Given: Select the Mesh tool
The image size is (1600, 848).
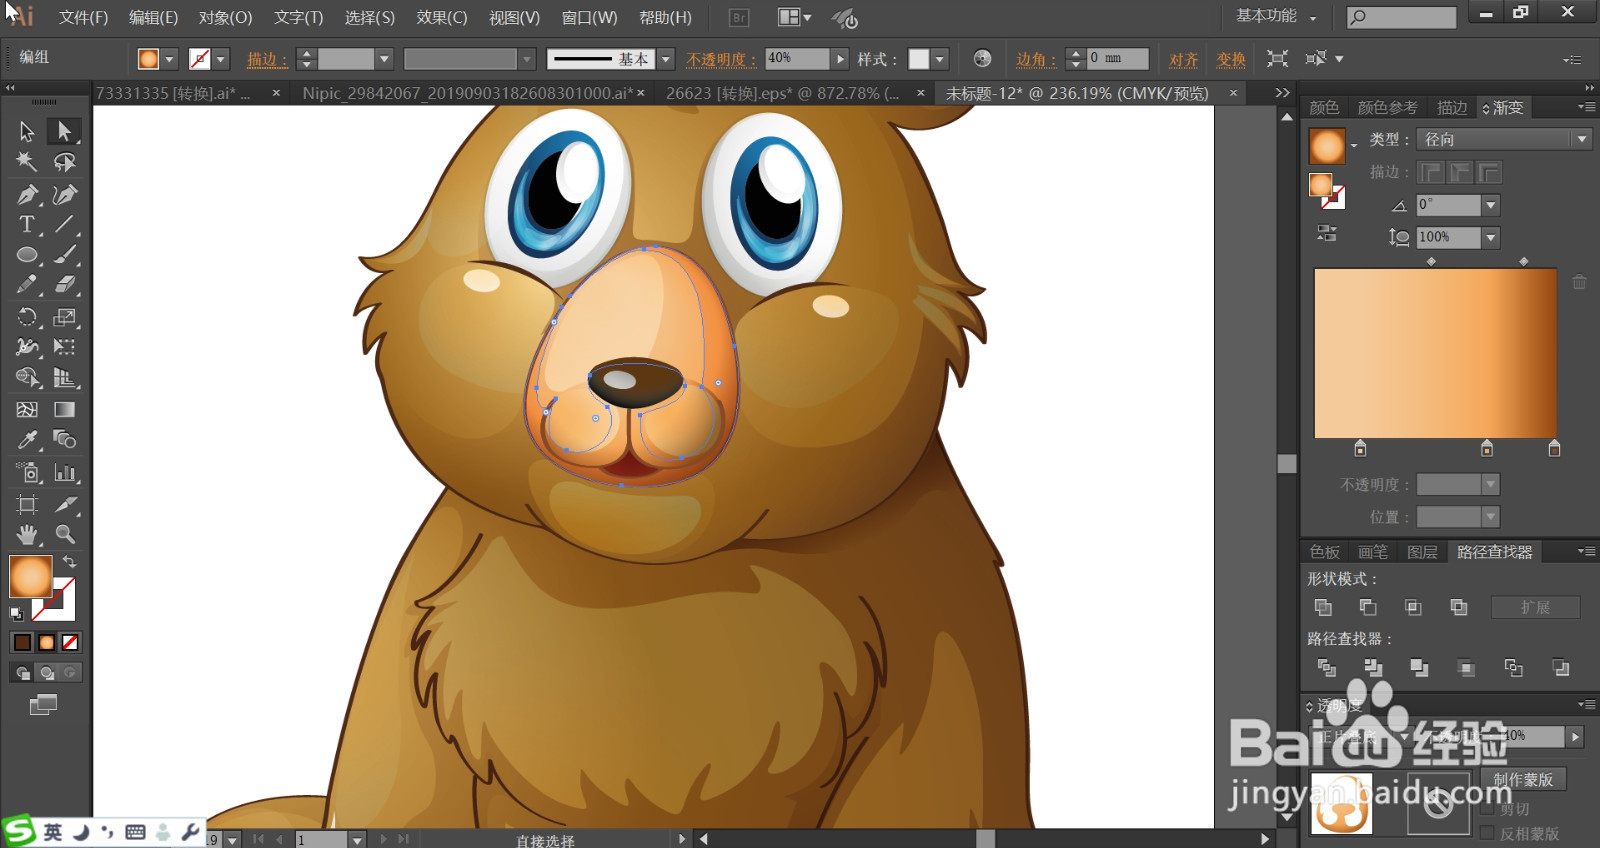Looking at the screenshot, I should 27,409.
